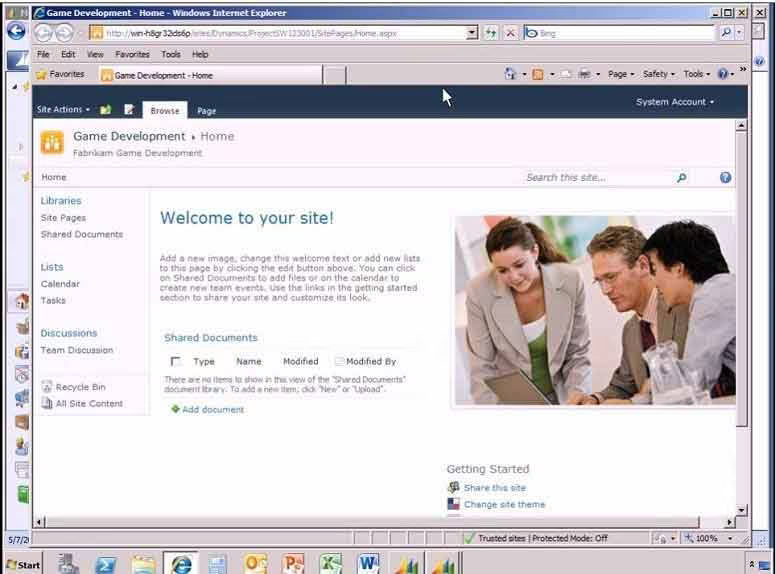
Task: Open Outlook from the taskbar
Action: coord(256,564)
